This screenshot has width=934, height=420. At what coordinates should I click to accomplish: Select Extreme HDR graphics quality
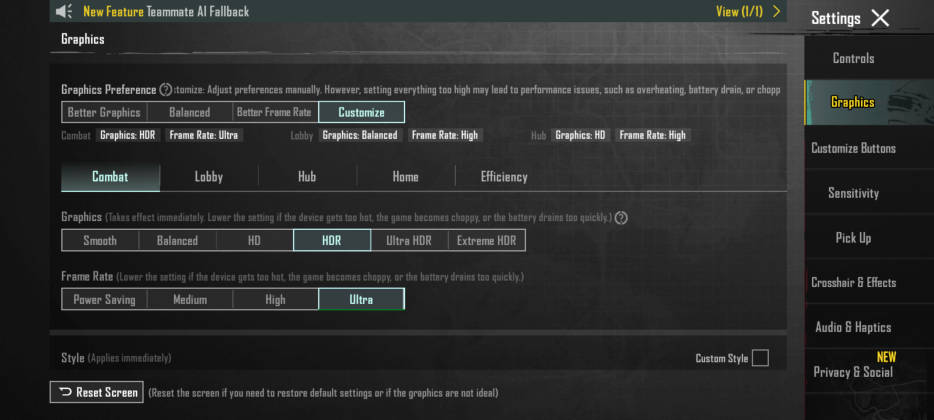[x=486, y=240]
